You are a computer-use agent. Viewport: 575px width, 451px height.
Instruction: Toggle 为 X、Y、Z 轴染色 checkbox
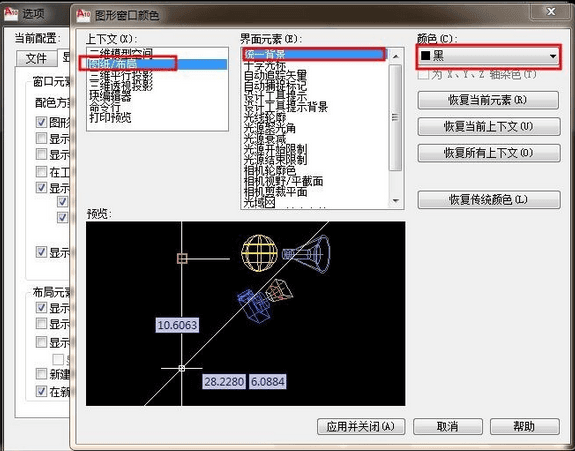(x=423, y=75)
